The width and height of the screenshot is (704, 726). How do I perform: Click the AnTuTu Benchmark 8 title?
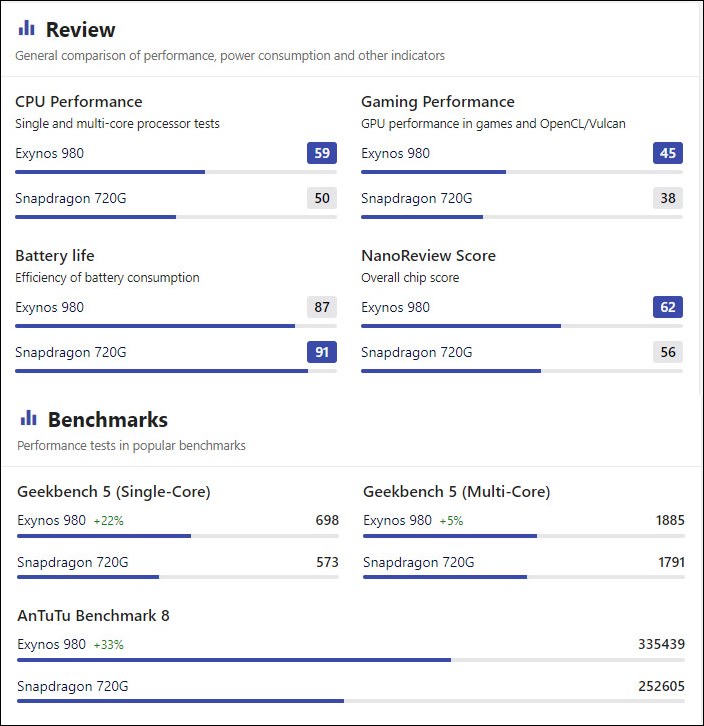[94, 616]
